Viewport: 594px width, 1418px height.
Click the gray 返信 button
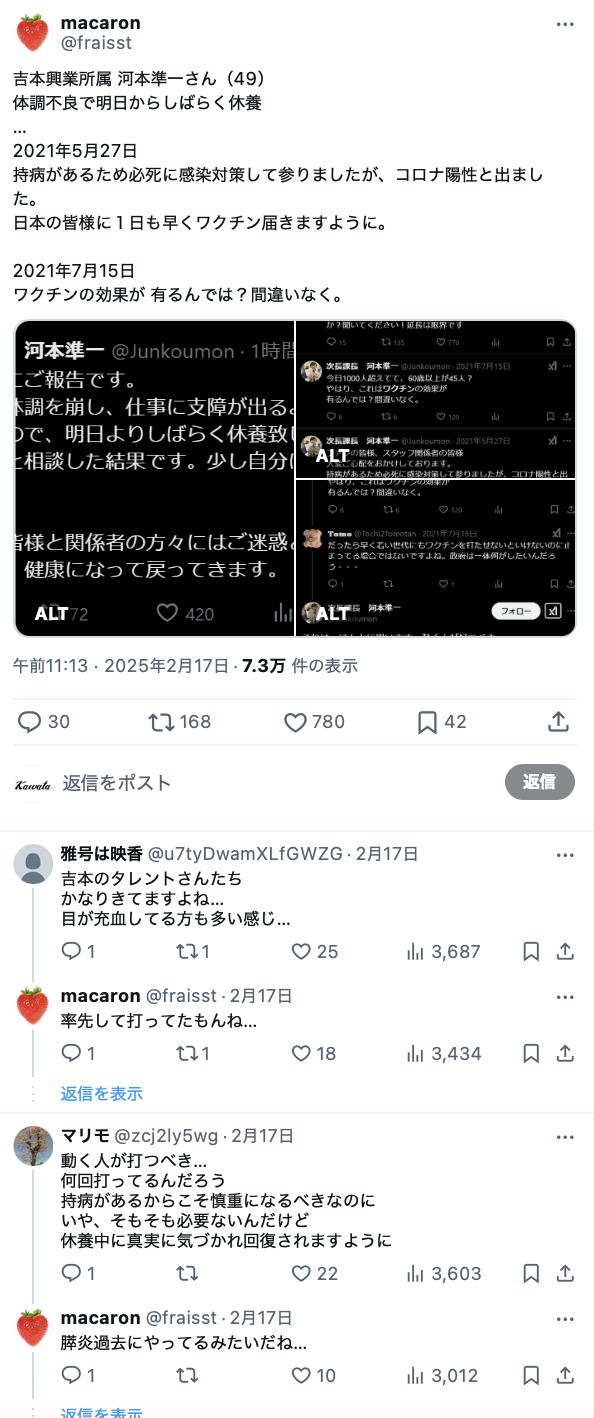540,782
